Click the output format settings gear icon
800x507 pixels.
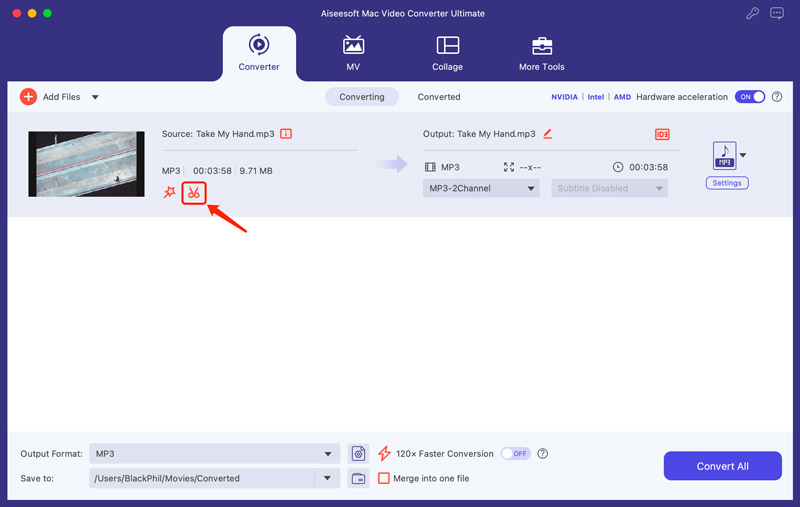(359, 454)
